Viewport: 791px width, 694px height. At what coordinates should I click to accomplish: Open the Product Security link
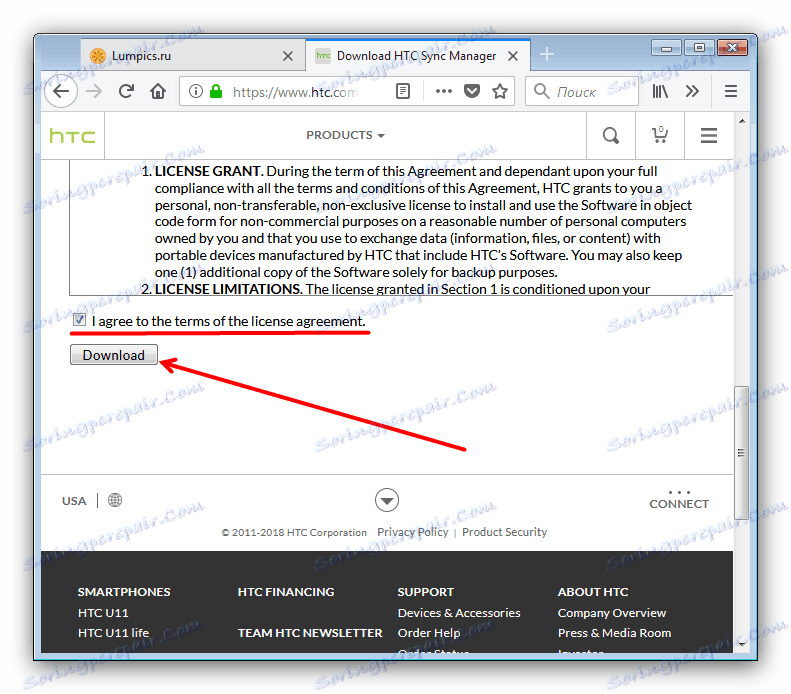click(x=504, y=532)
